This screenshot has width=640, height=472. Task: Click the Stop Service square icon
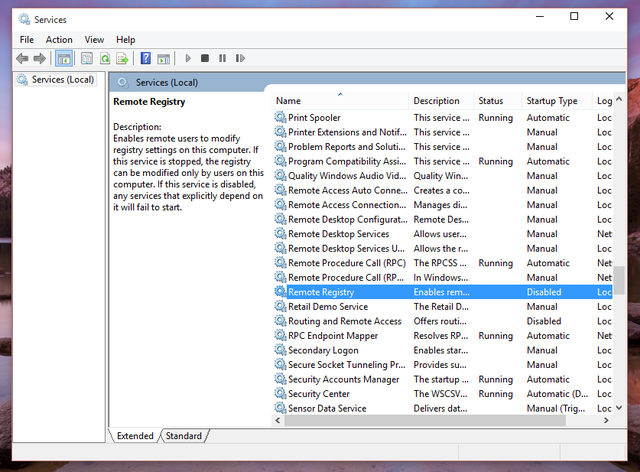pos(205,58)
